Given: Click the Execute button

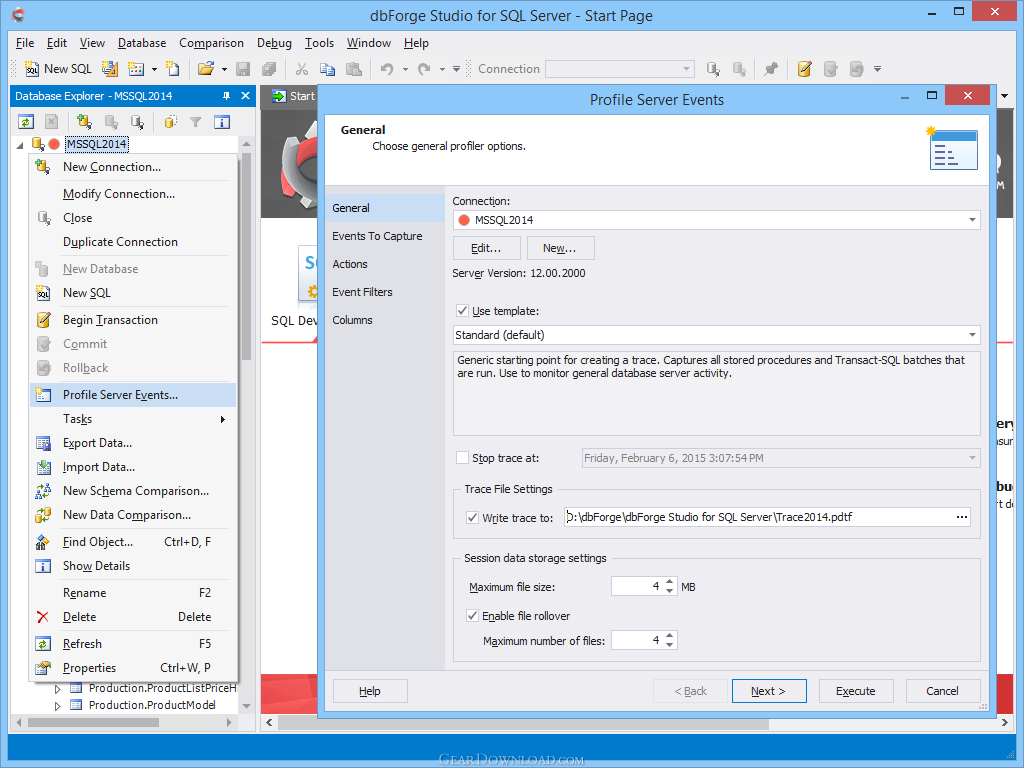Looking at the screenshot, I should [x=856, y=691].
